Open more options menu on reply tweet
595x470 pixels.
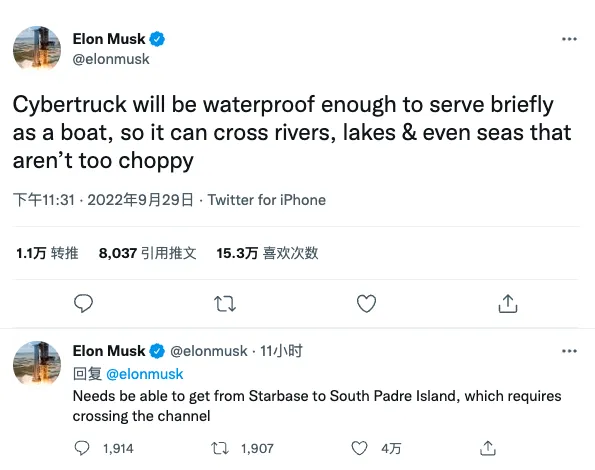click(x=570, y=351)
